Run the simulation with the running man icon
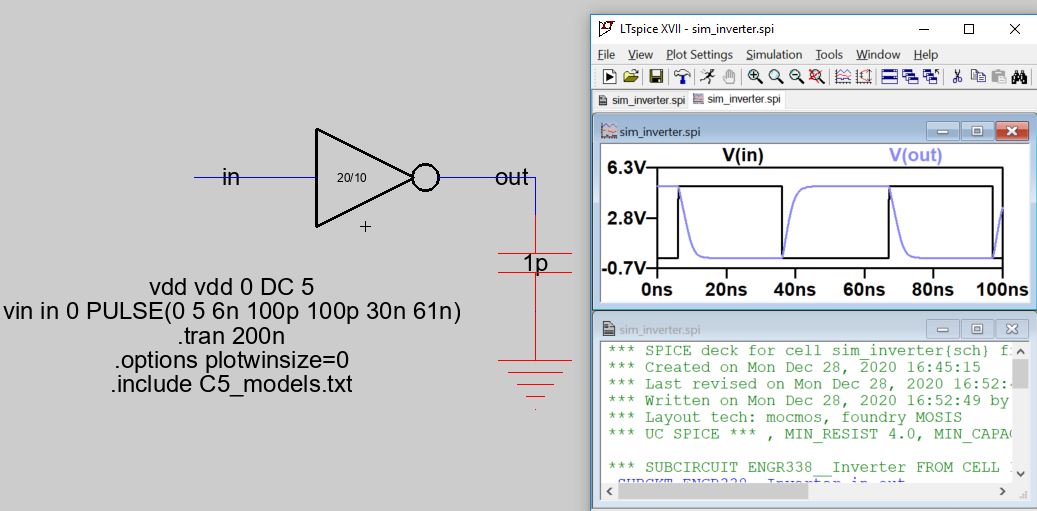Screen dimensions: 1037x511 [707, 77]
